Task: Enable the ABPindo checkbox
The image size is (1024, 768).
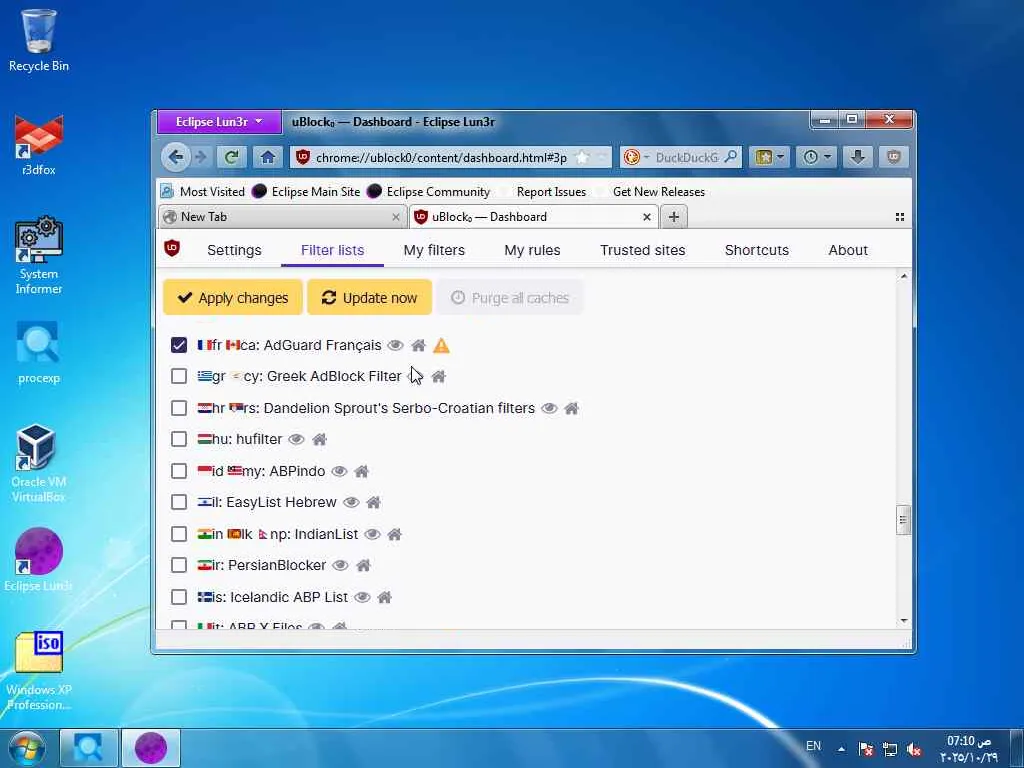Action: (x=179, y=471)
